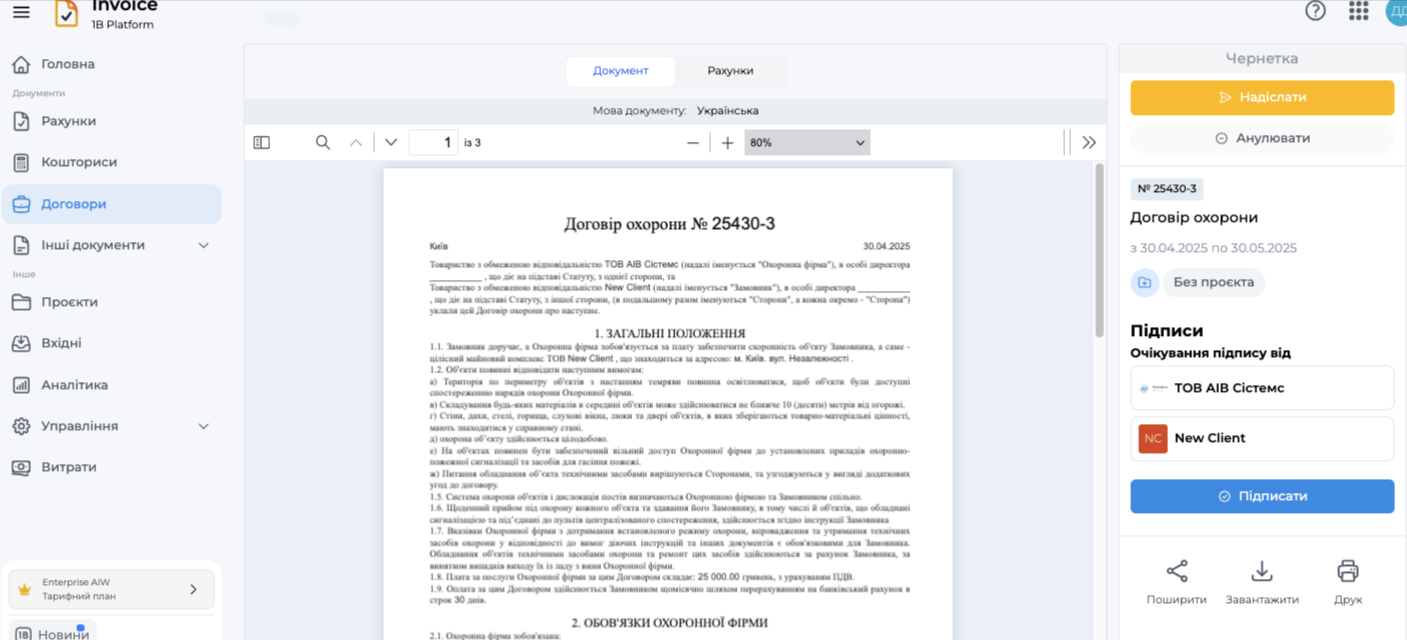The image size is (1407, 640).
Task: Select signer New Client
Action: pyautogui.click(x=1262, y=438)
